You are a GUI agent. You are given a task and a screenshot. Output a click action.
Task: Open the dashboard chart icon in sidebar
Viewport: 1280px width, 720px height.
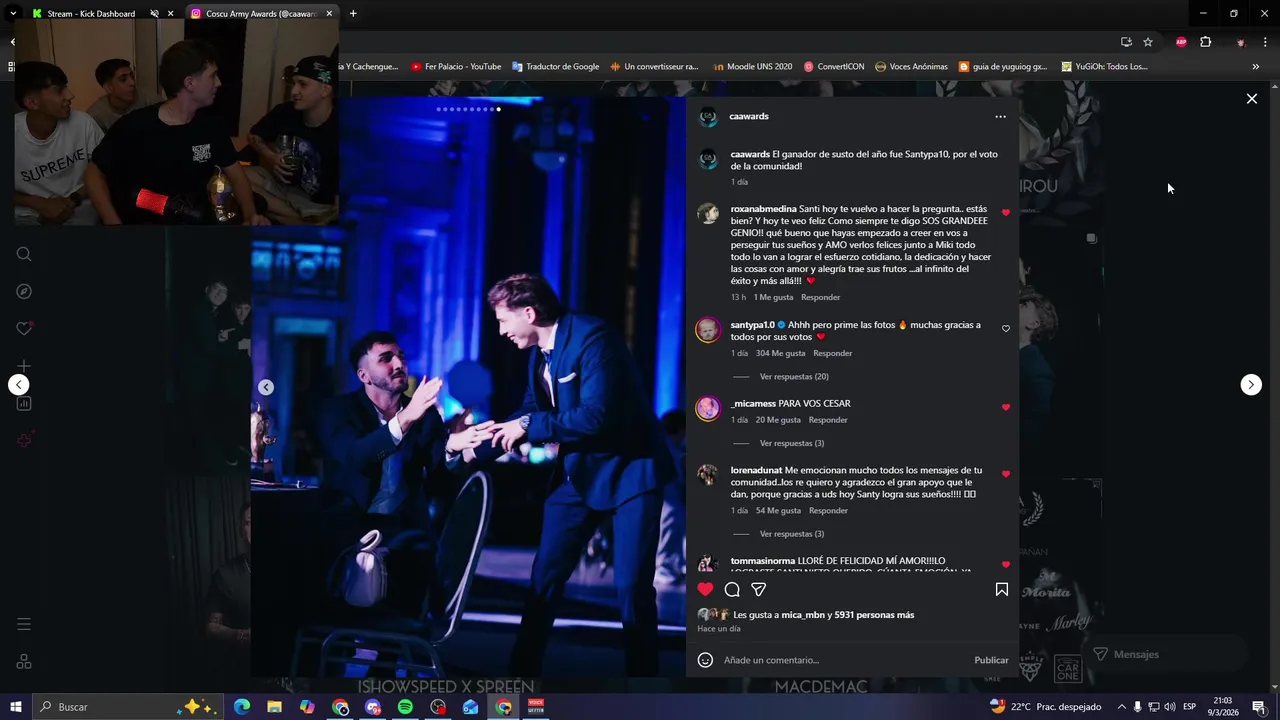pos(24,403)
